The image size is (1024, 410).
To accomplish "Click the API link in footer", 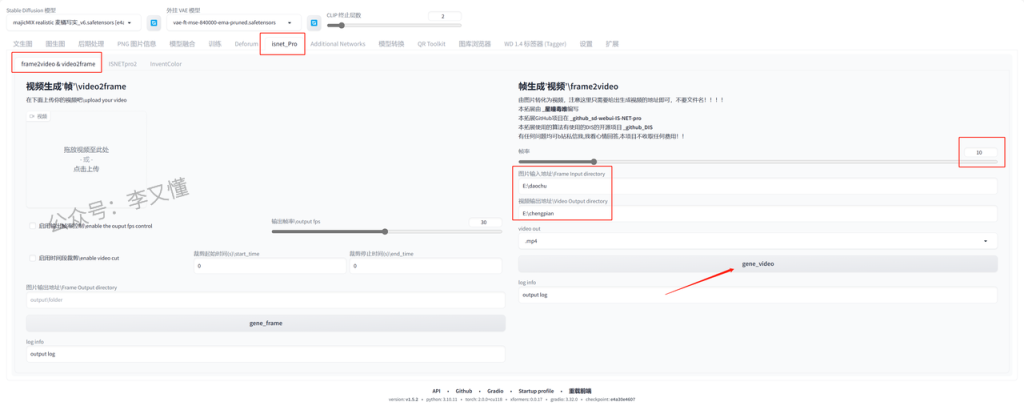I will (436, 391).
